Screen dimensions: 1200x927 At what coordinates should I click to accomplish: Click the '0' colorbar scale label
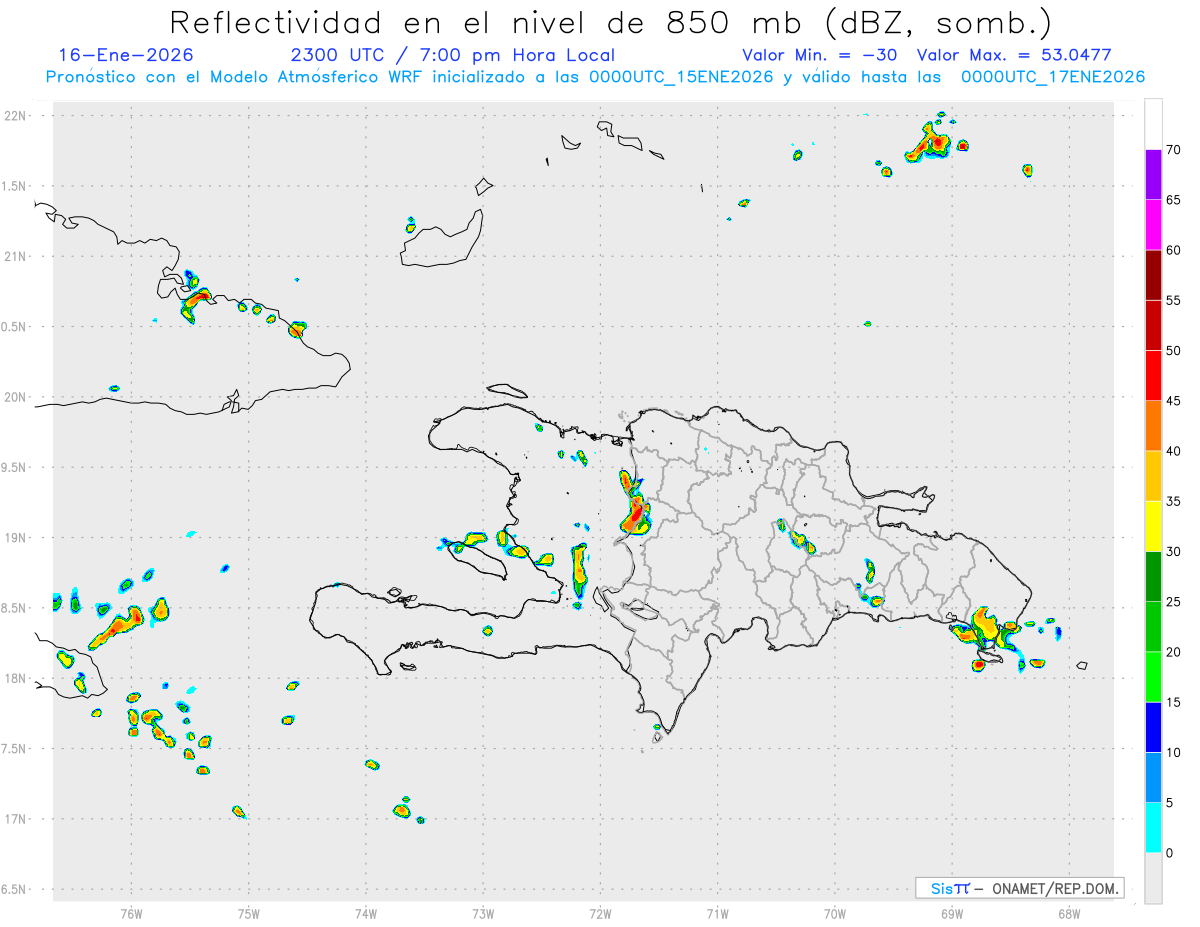pos(1169,853)
